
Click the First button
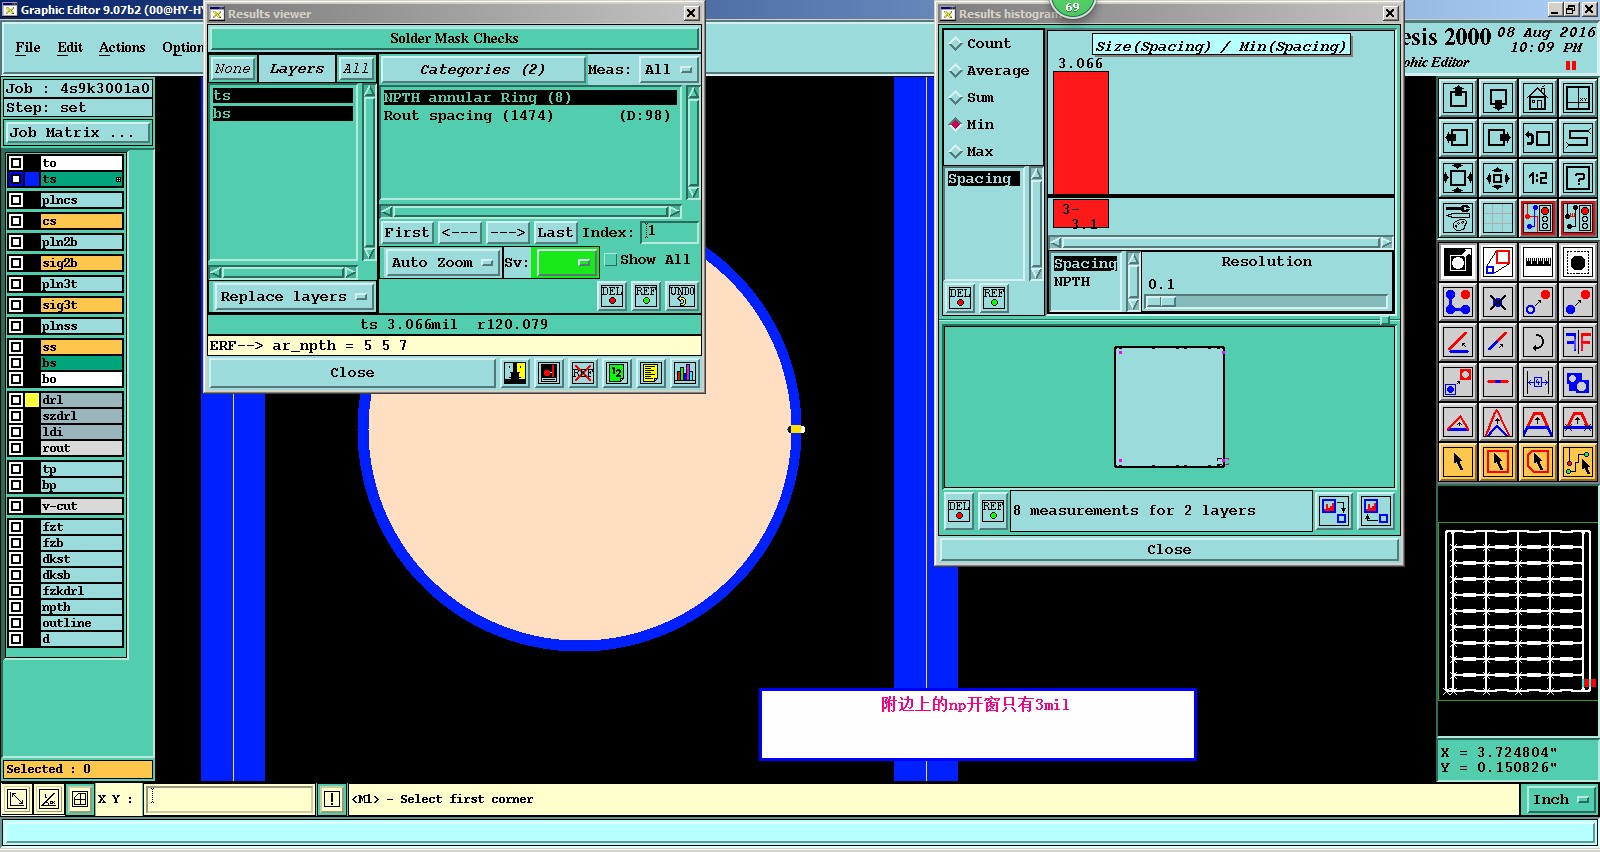point(406,232)
